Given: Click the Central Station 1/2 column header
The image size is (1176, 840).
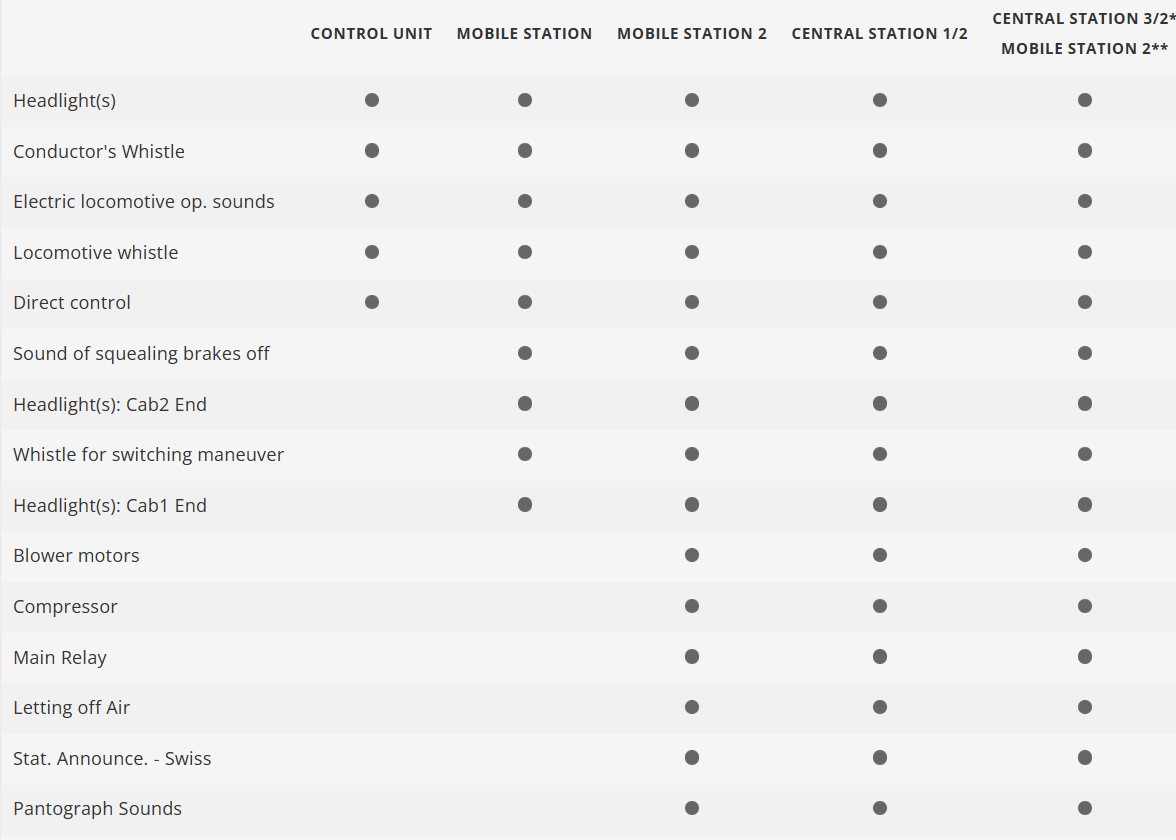Looking at the screenshot, I should click(x=880, y=34).
